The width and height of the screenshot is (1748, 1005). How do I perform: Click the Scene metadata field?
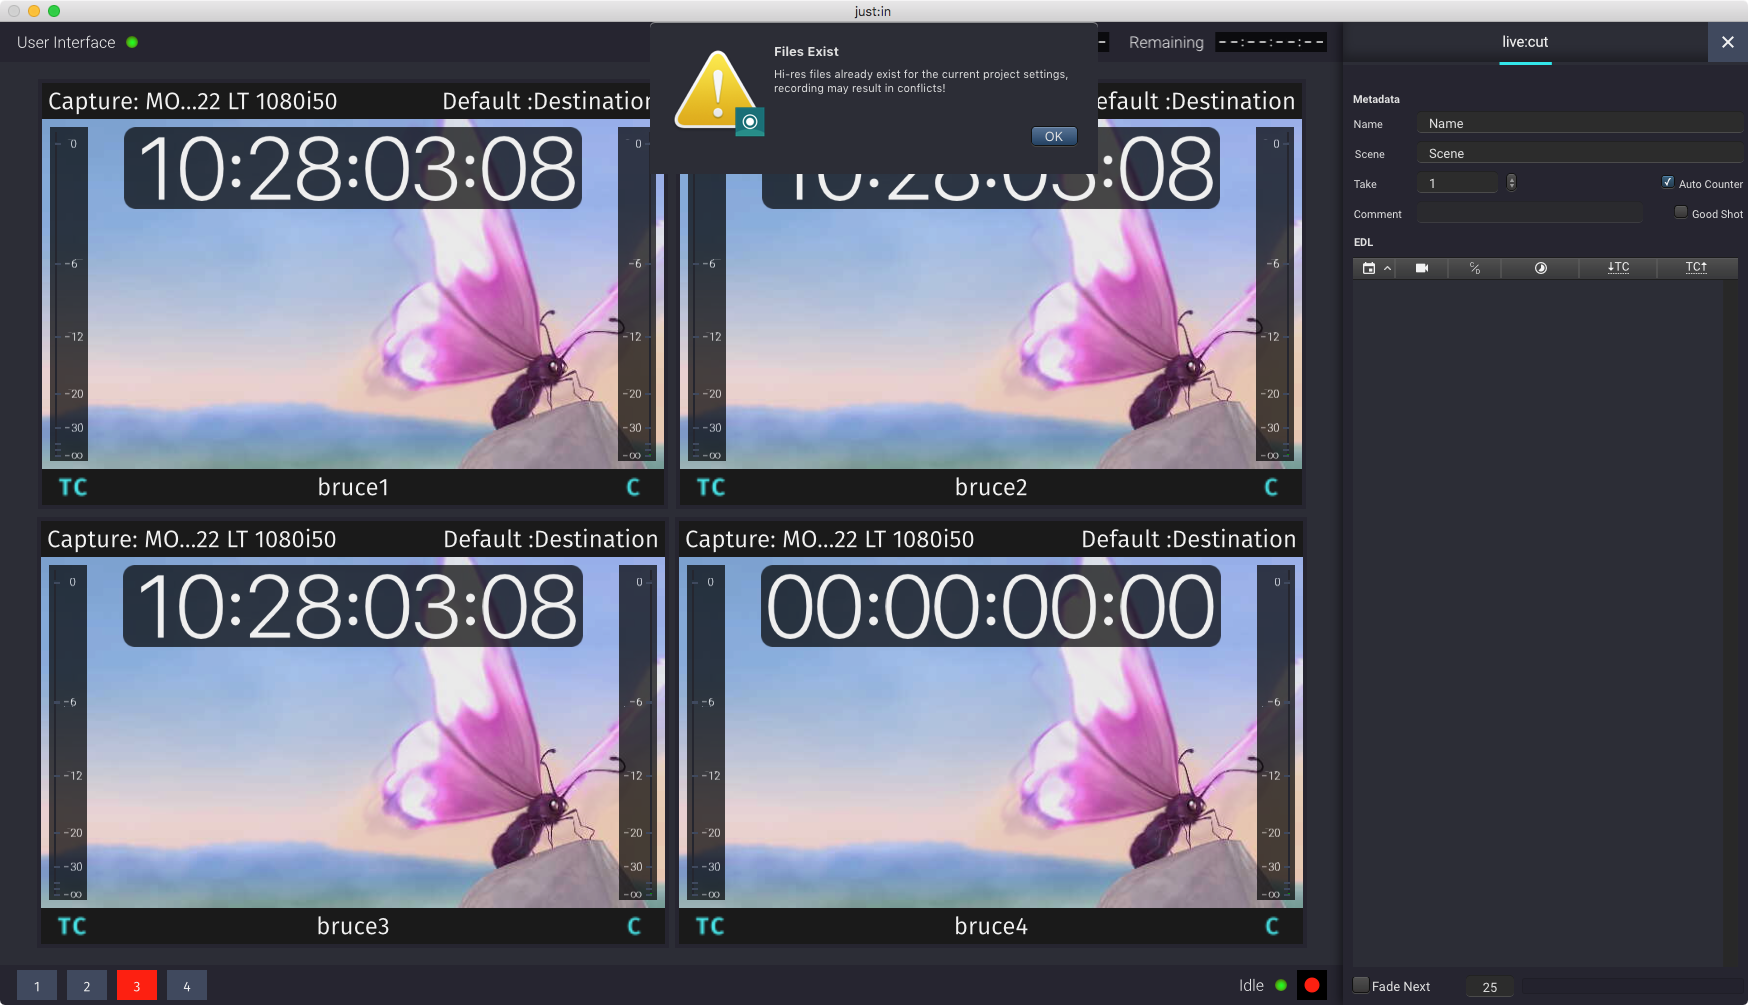[x=1579, y=154]
